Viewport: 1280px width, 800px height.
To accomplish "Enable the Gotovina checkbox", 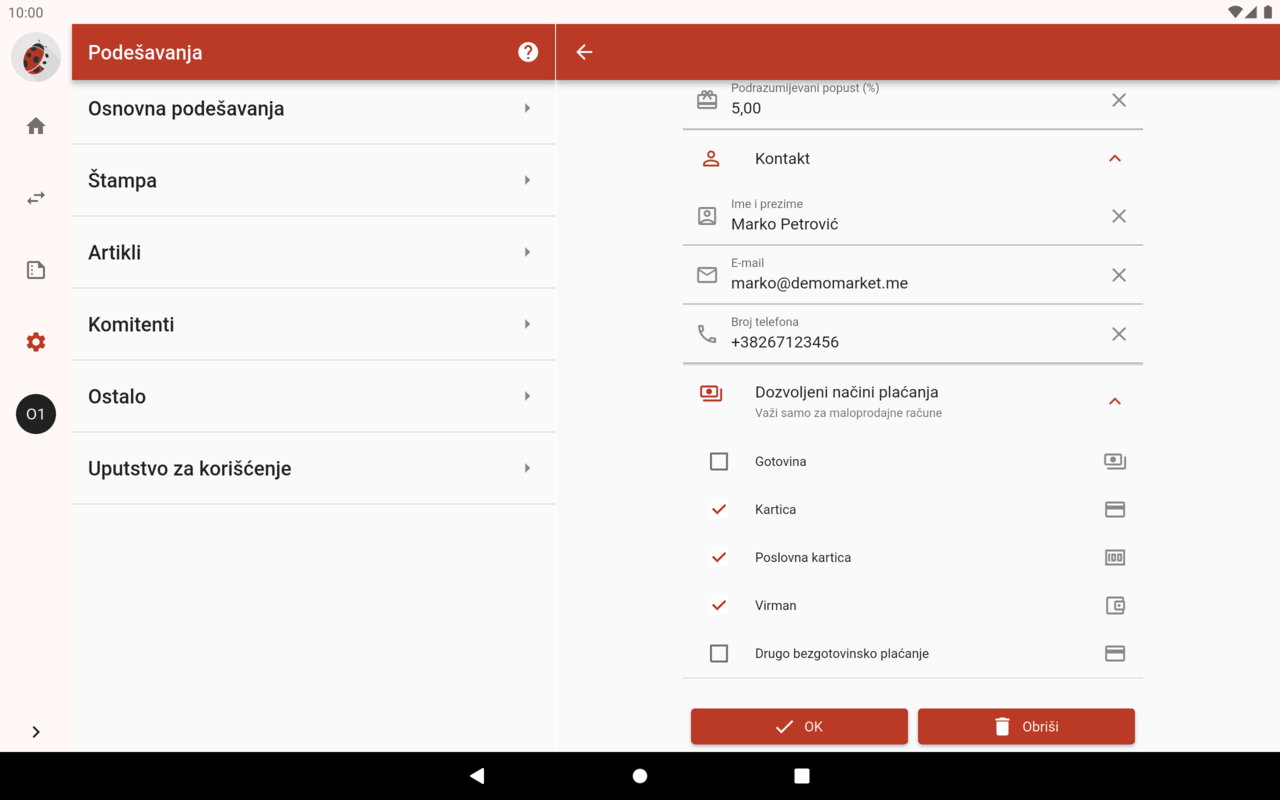I will click(719, 461).
